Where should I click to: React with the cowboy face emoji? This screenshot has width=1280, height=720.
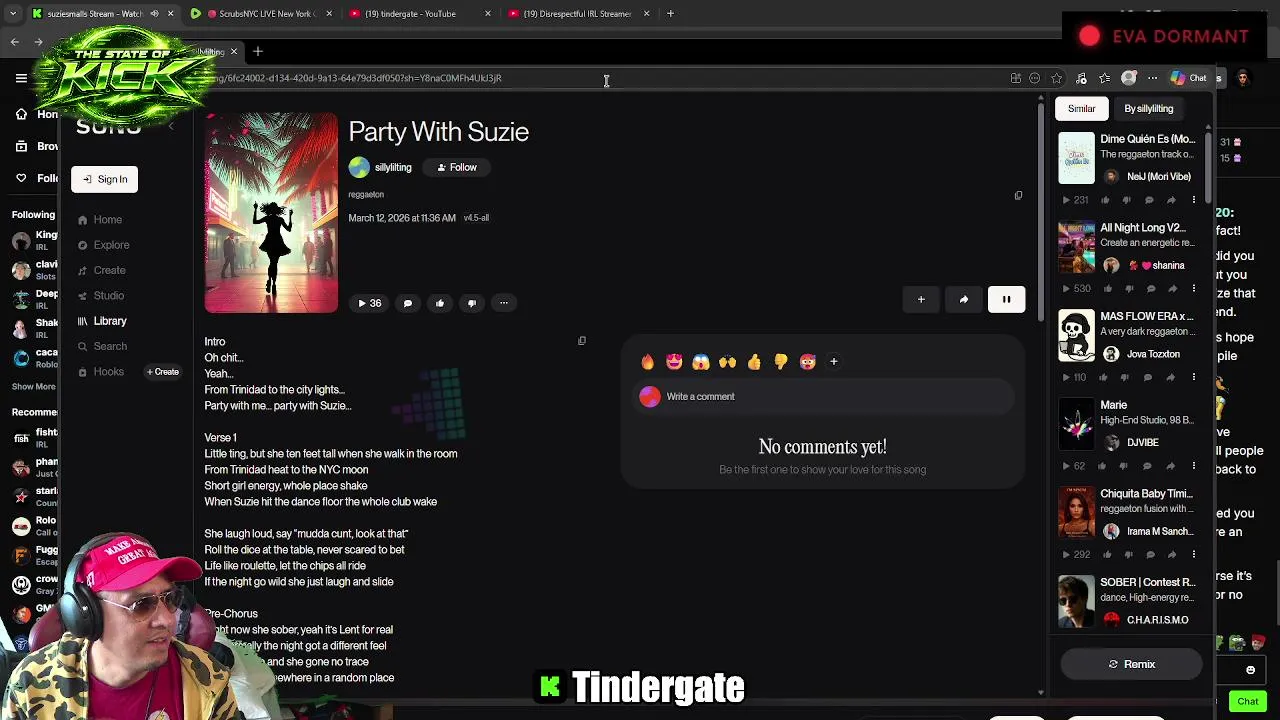807,362
